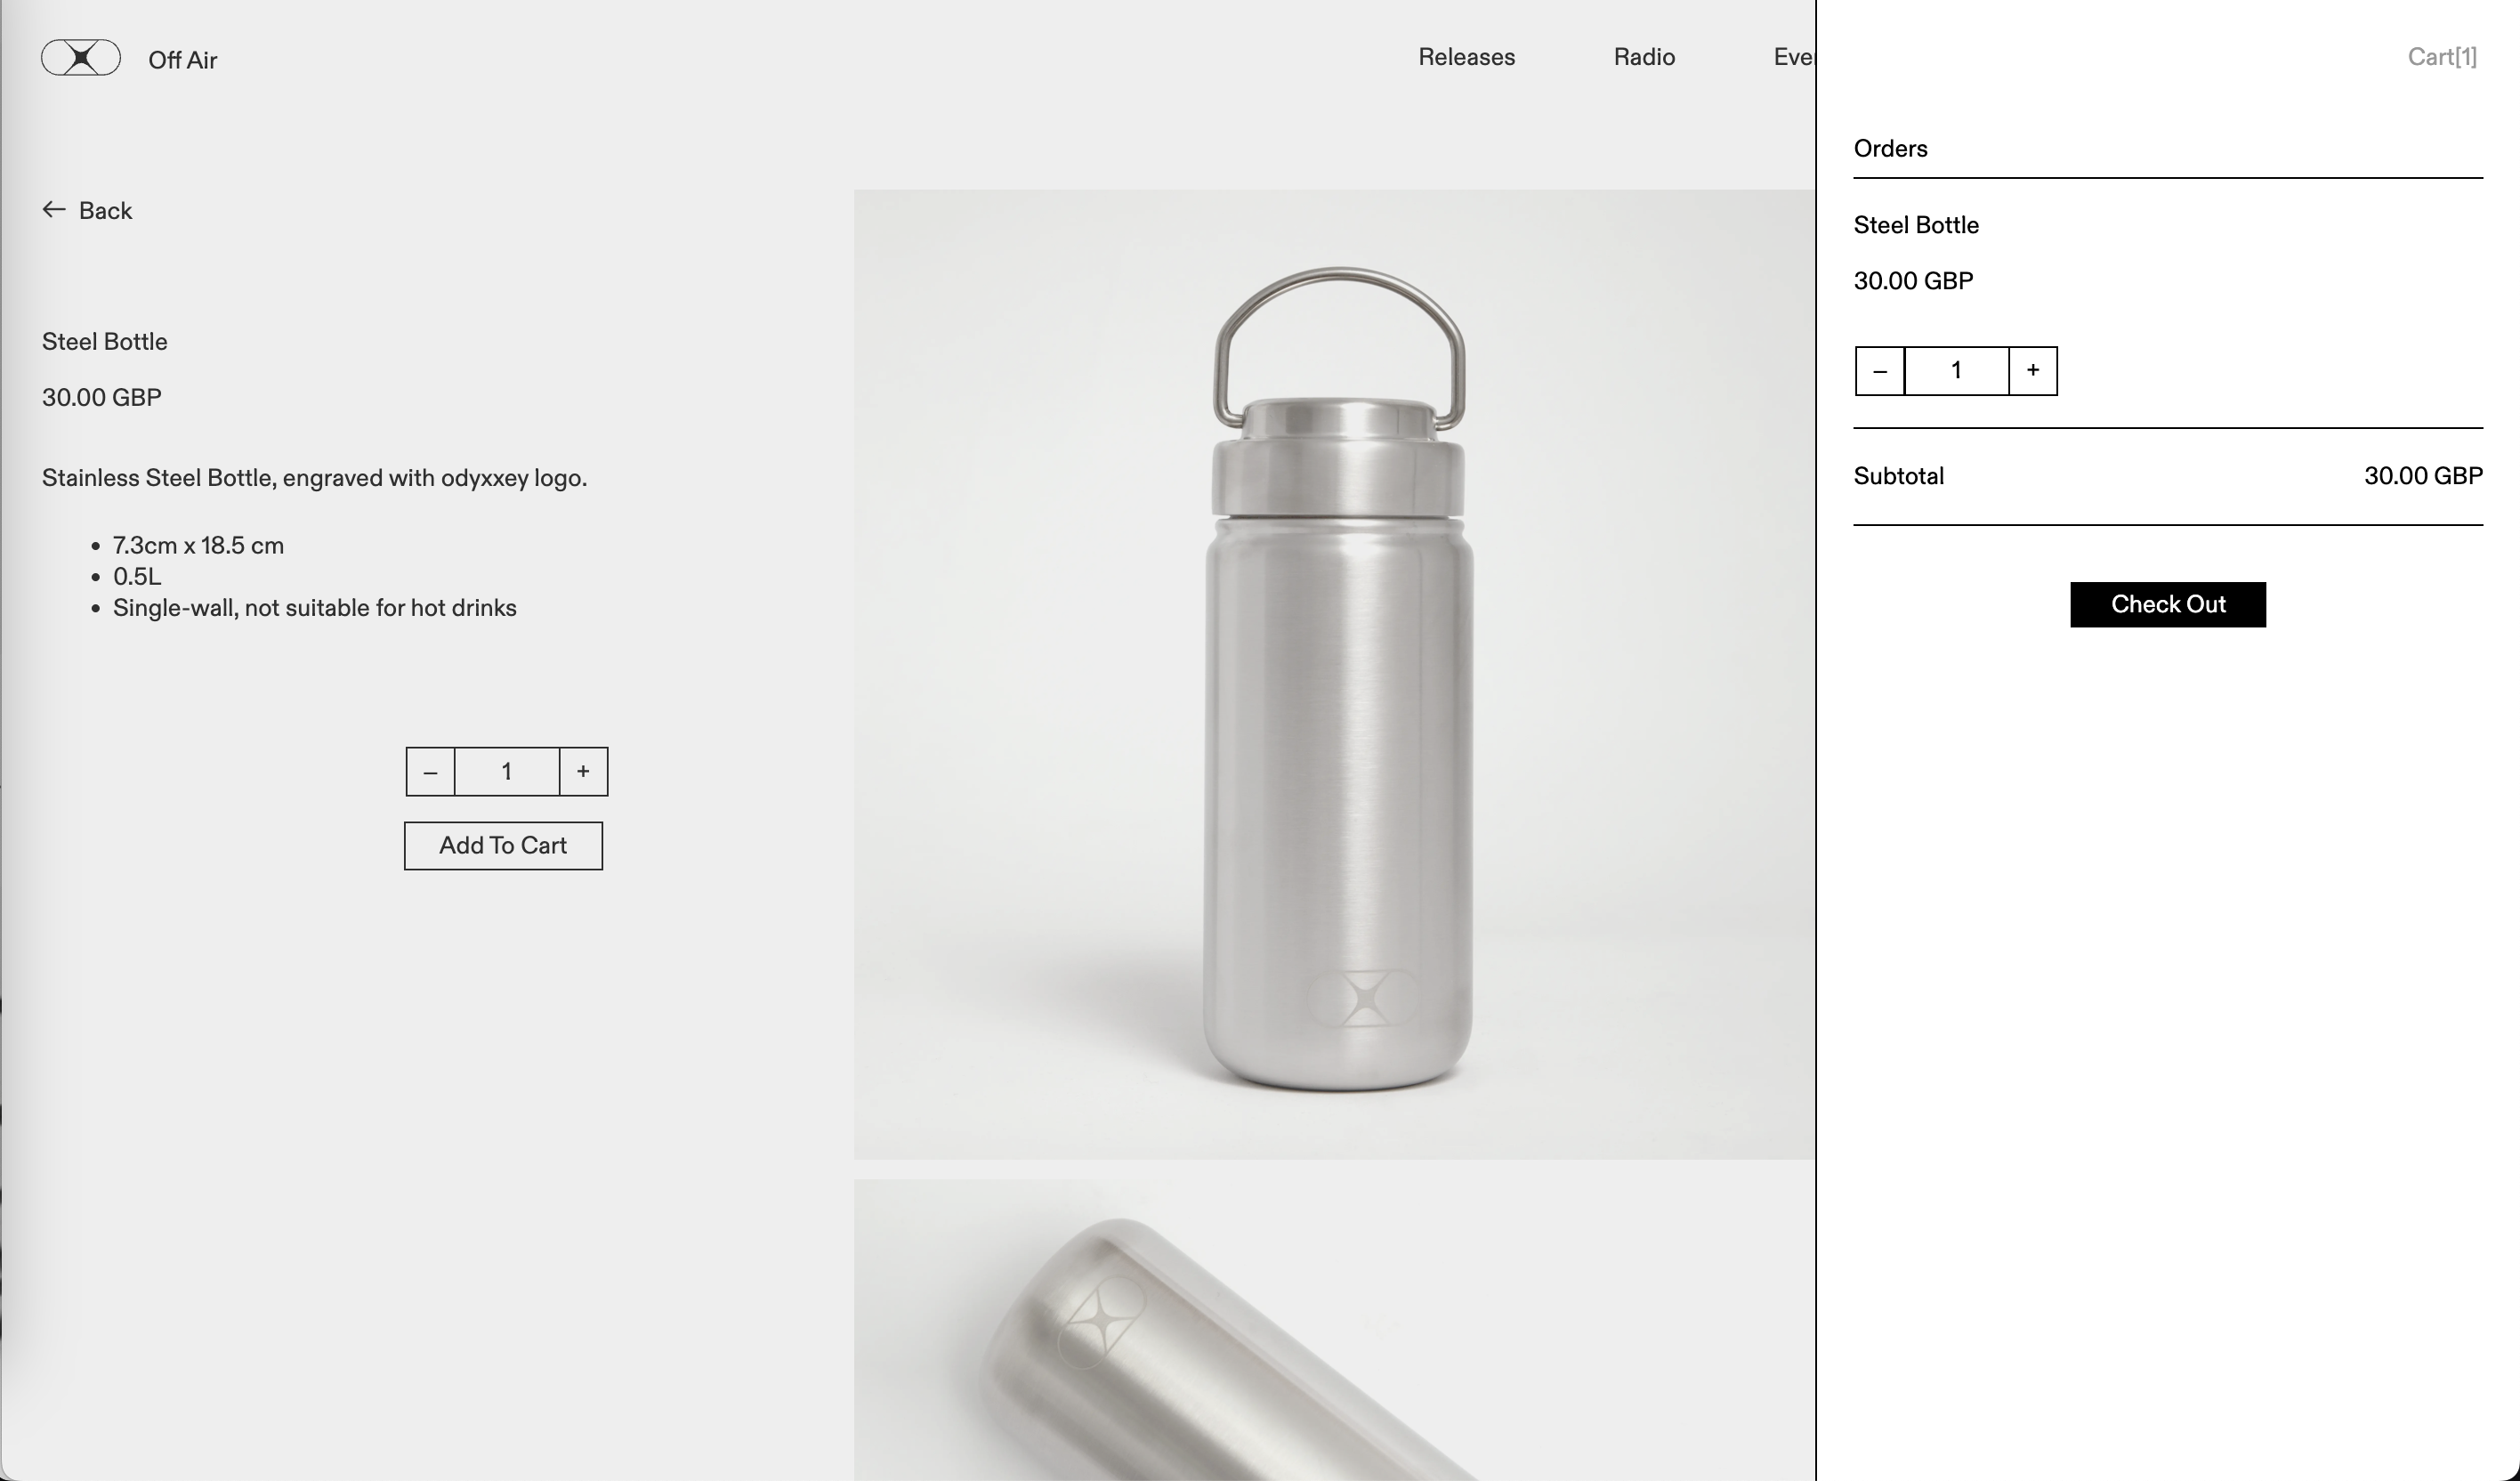This screenshot has height=1481, width=2520.
Task: Click the odyxxey logo icon in header
Action: click(81, 58)
